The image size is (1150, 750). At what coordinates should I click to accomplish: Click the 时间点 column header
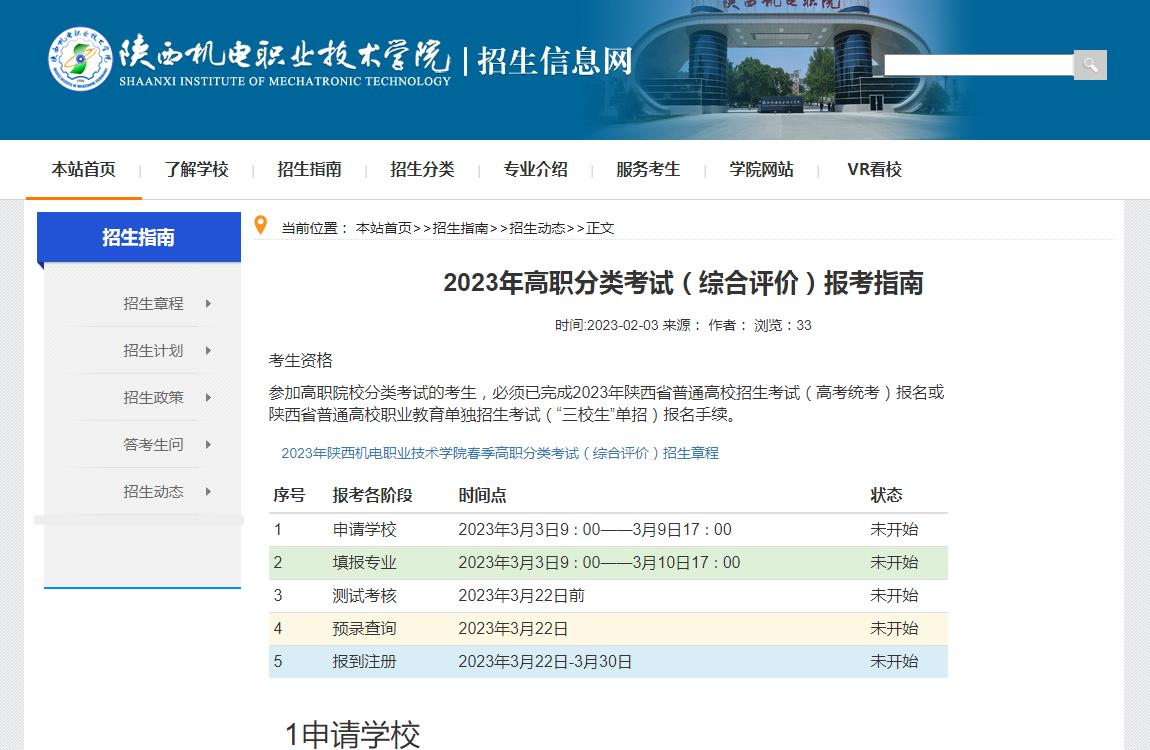(483, 496)
